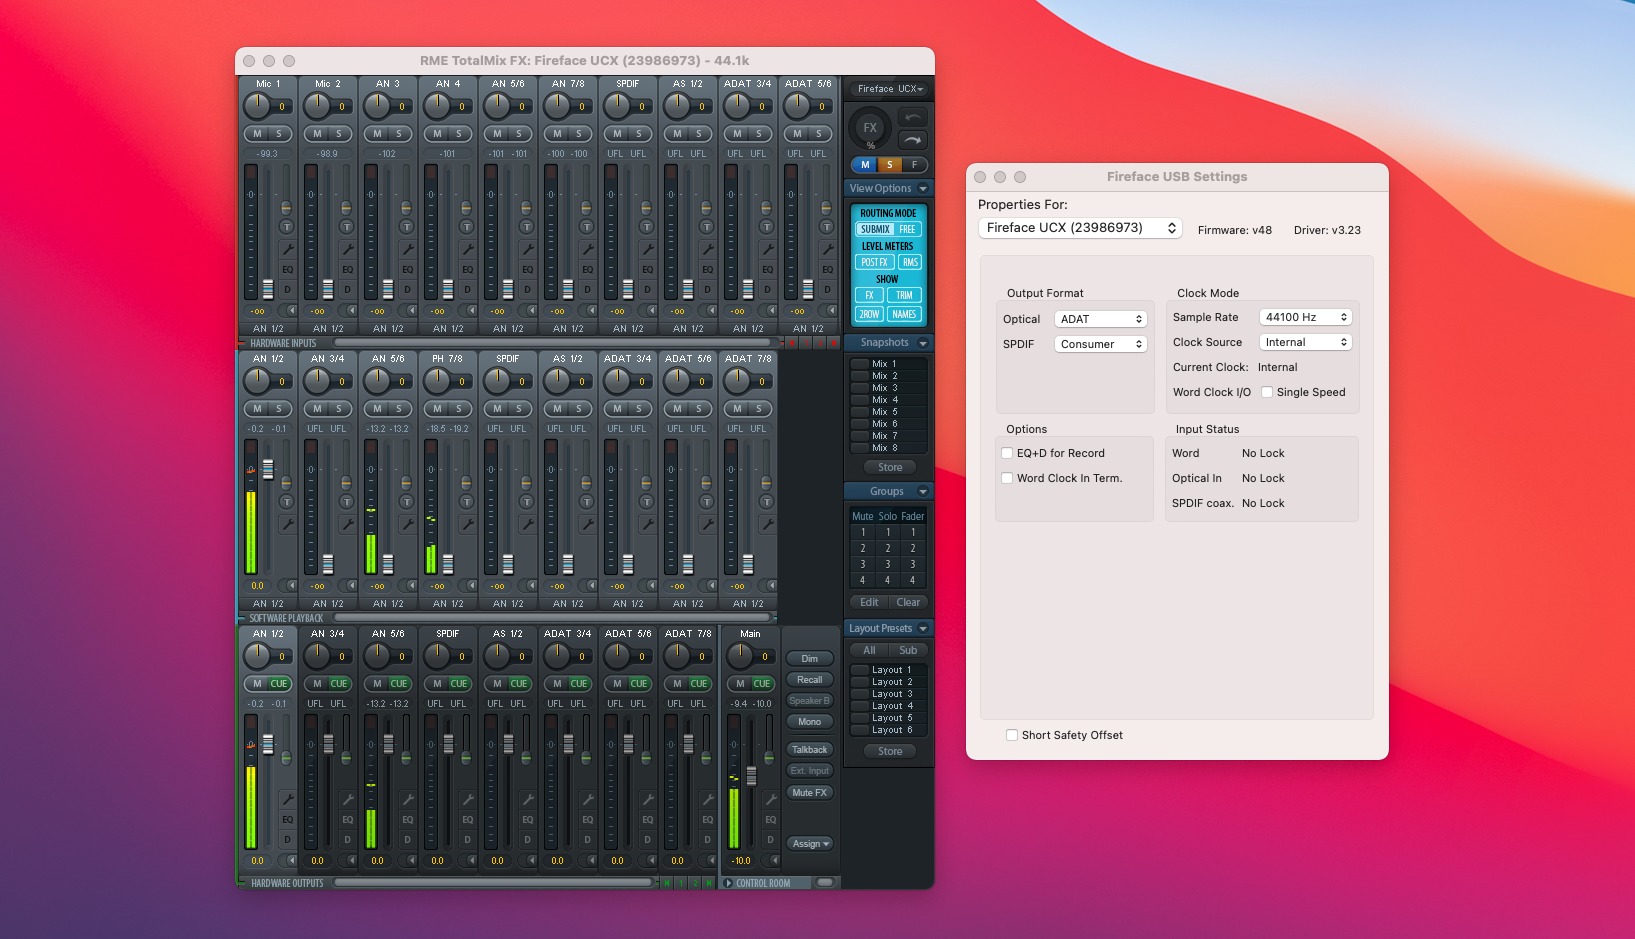This screenshot has height=939, width=1635.
Task: Click the Recall button
Action: pyautogui.click(x=810, y=680)
